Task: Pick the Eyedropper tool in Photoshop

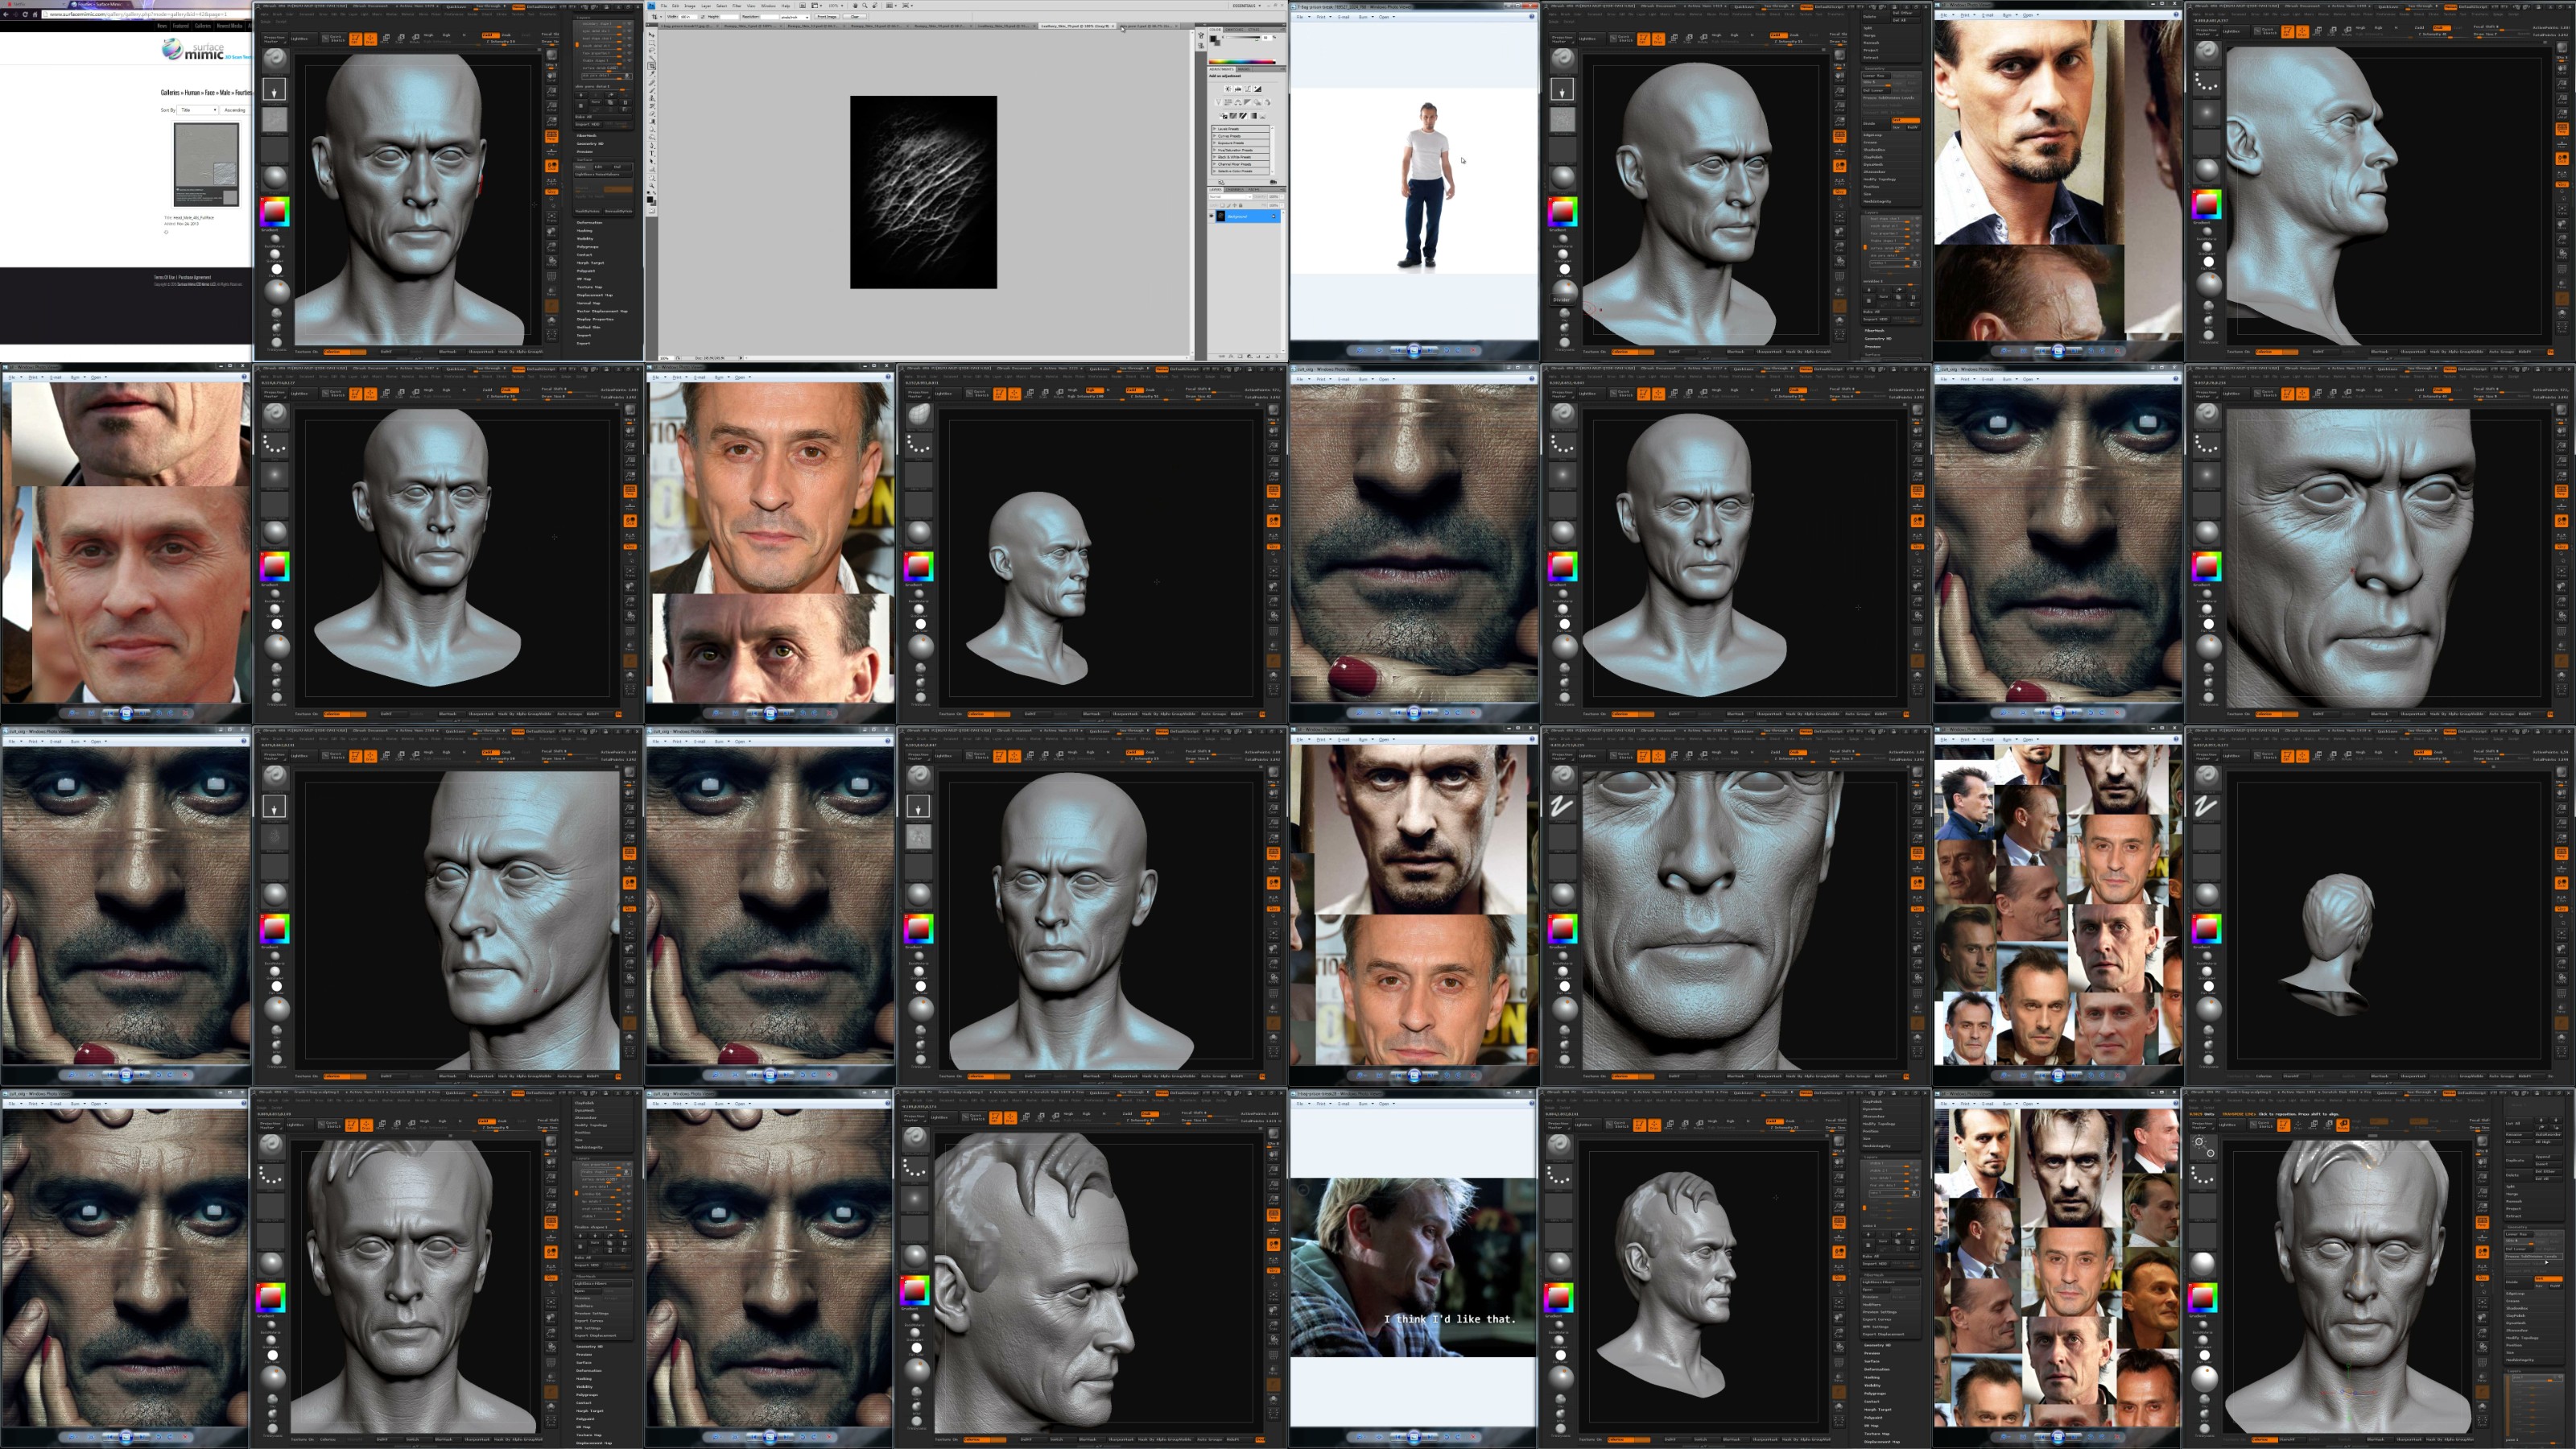Action: (652, 74)
